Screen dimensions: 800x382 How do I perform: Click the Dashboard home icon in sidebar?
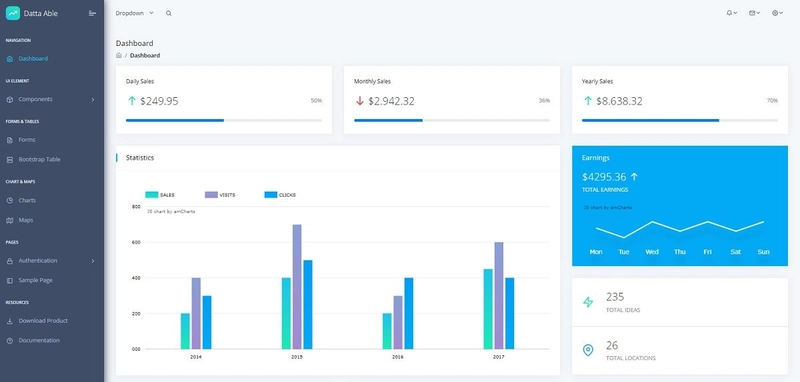click(x=10, y=59)
